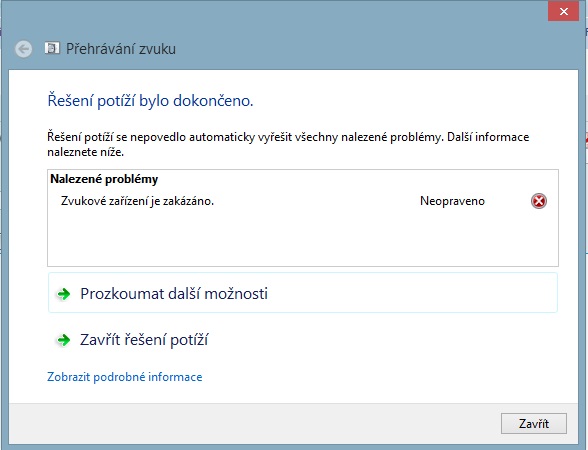
Task: Click the 'Nalezené problémy' heading
Action: point(104,179)
